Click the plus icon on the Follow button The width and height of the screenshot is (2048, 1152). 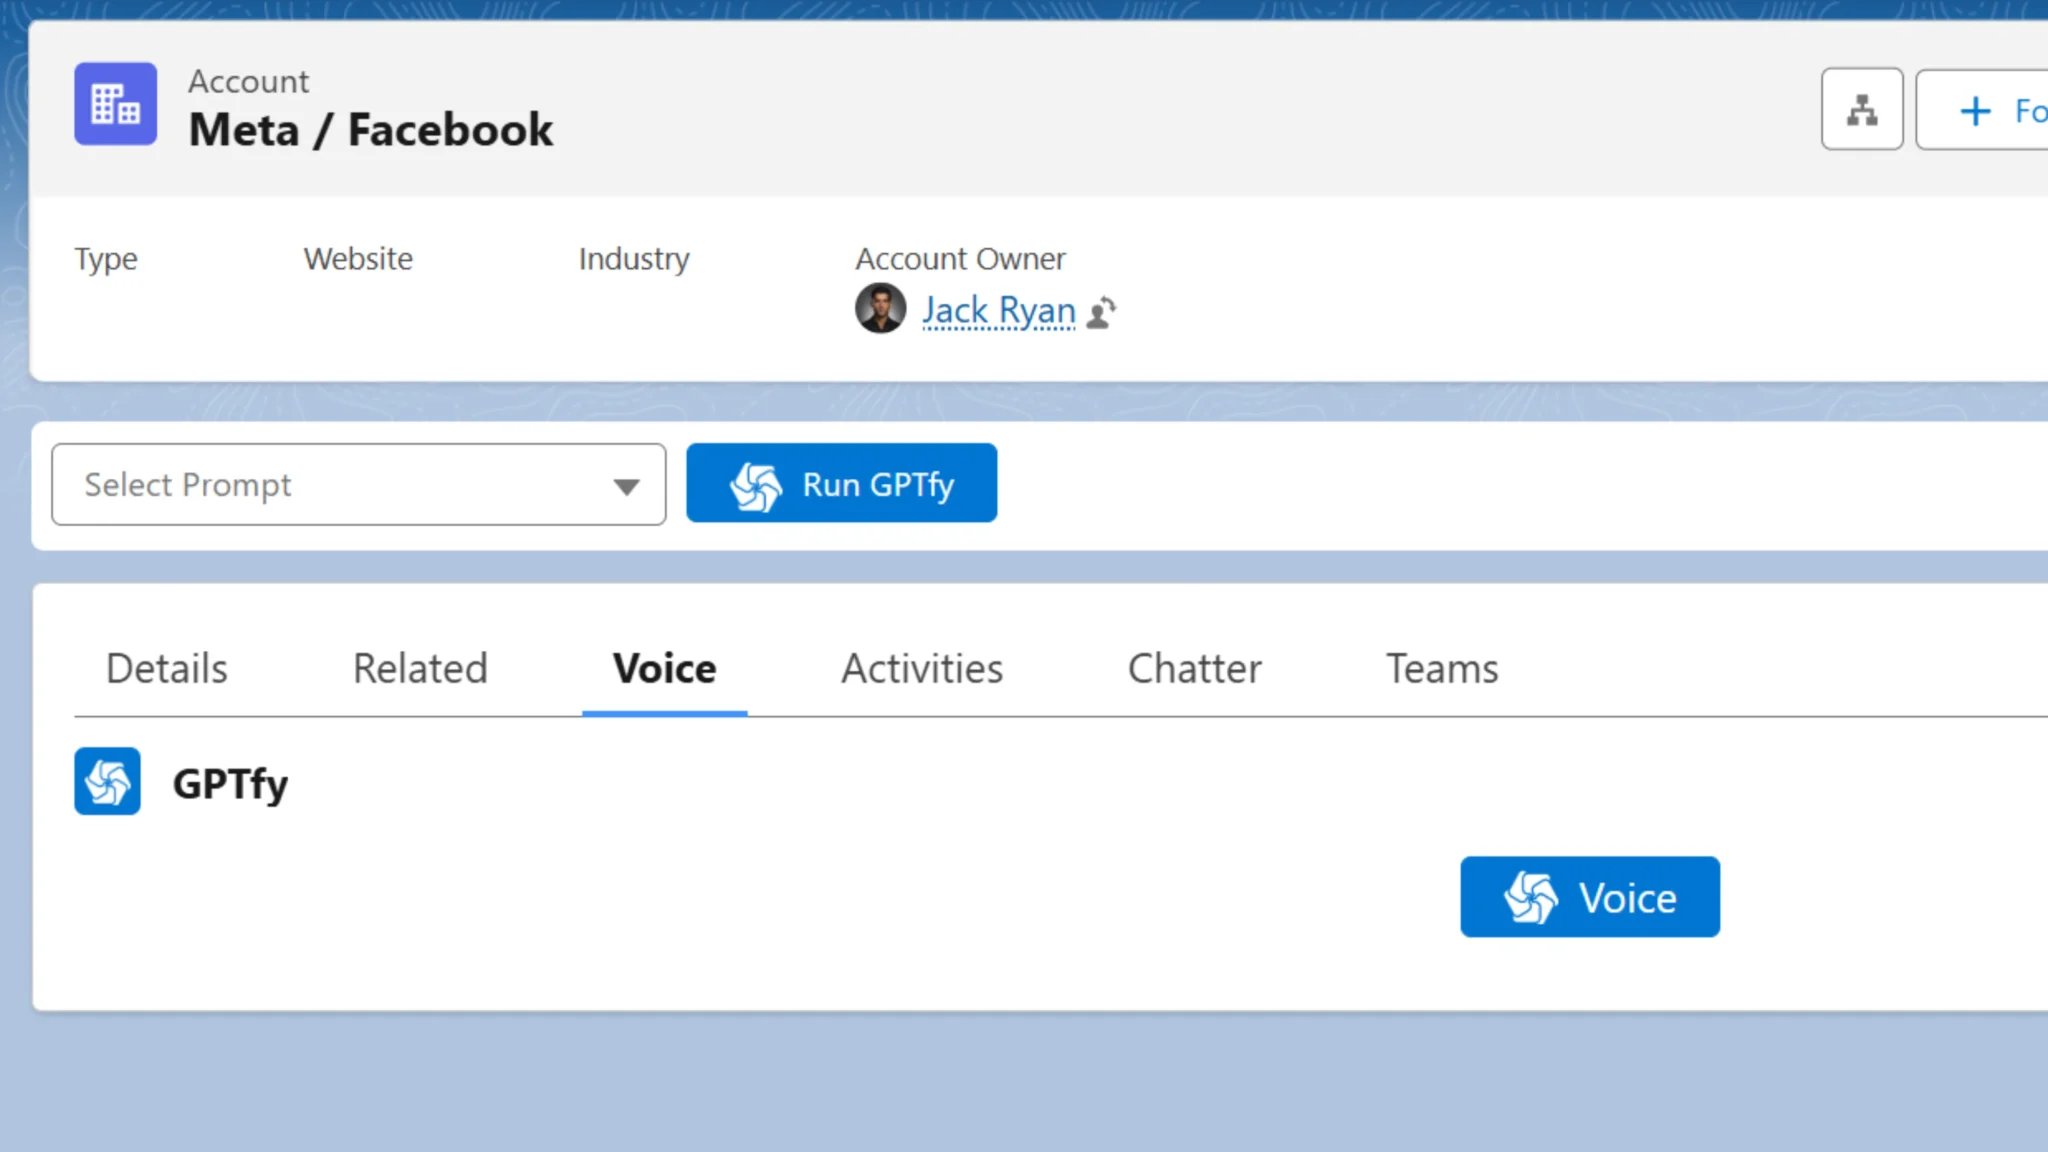(x=1975, y=110)
